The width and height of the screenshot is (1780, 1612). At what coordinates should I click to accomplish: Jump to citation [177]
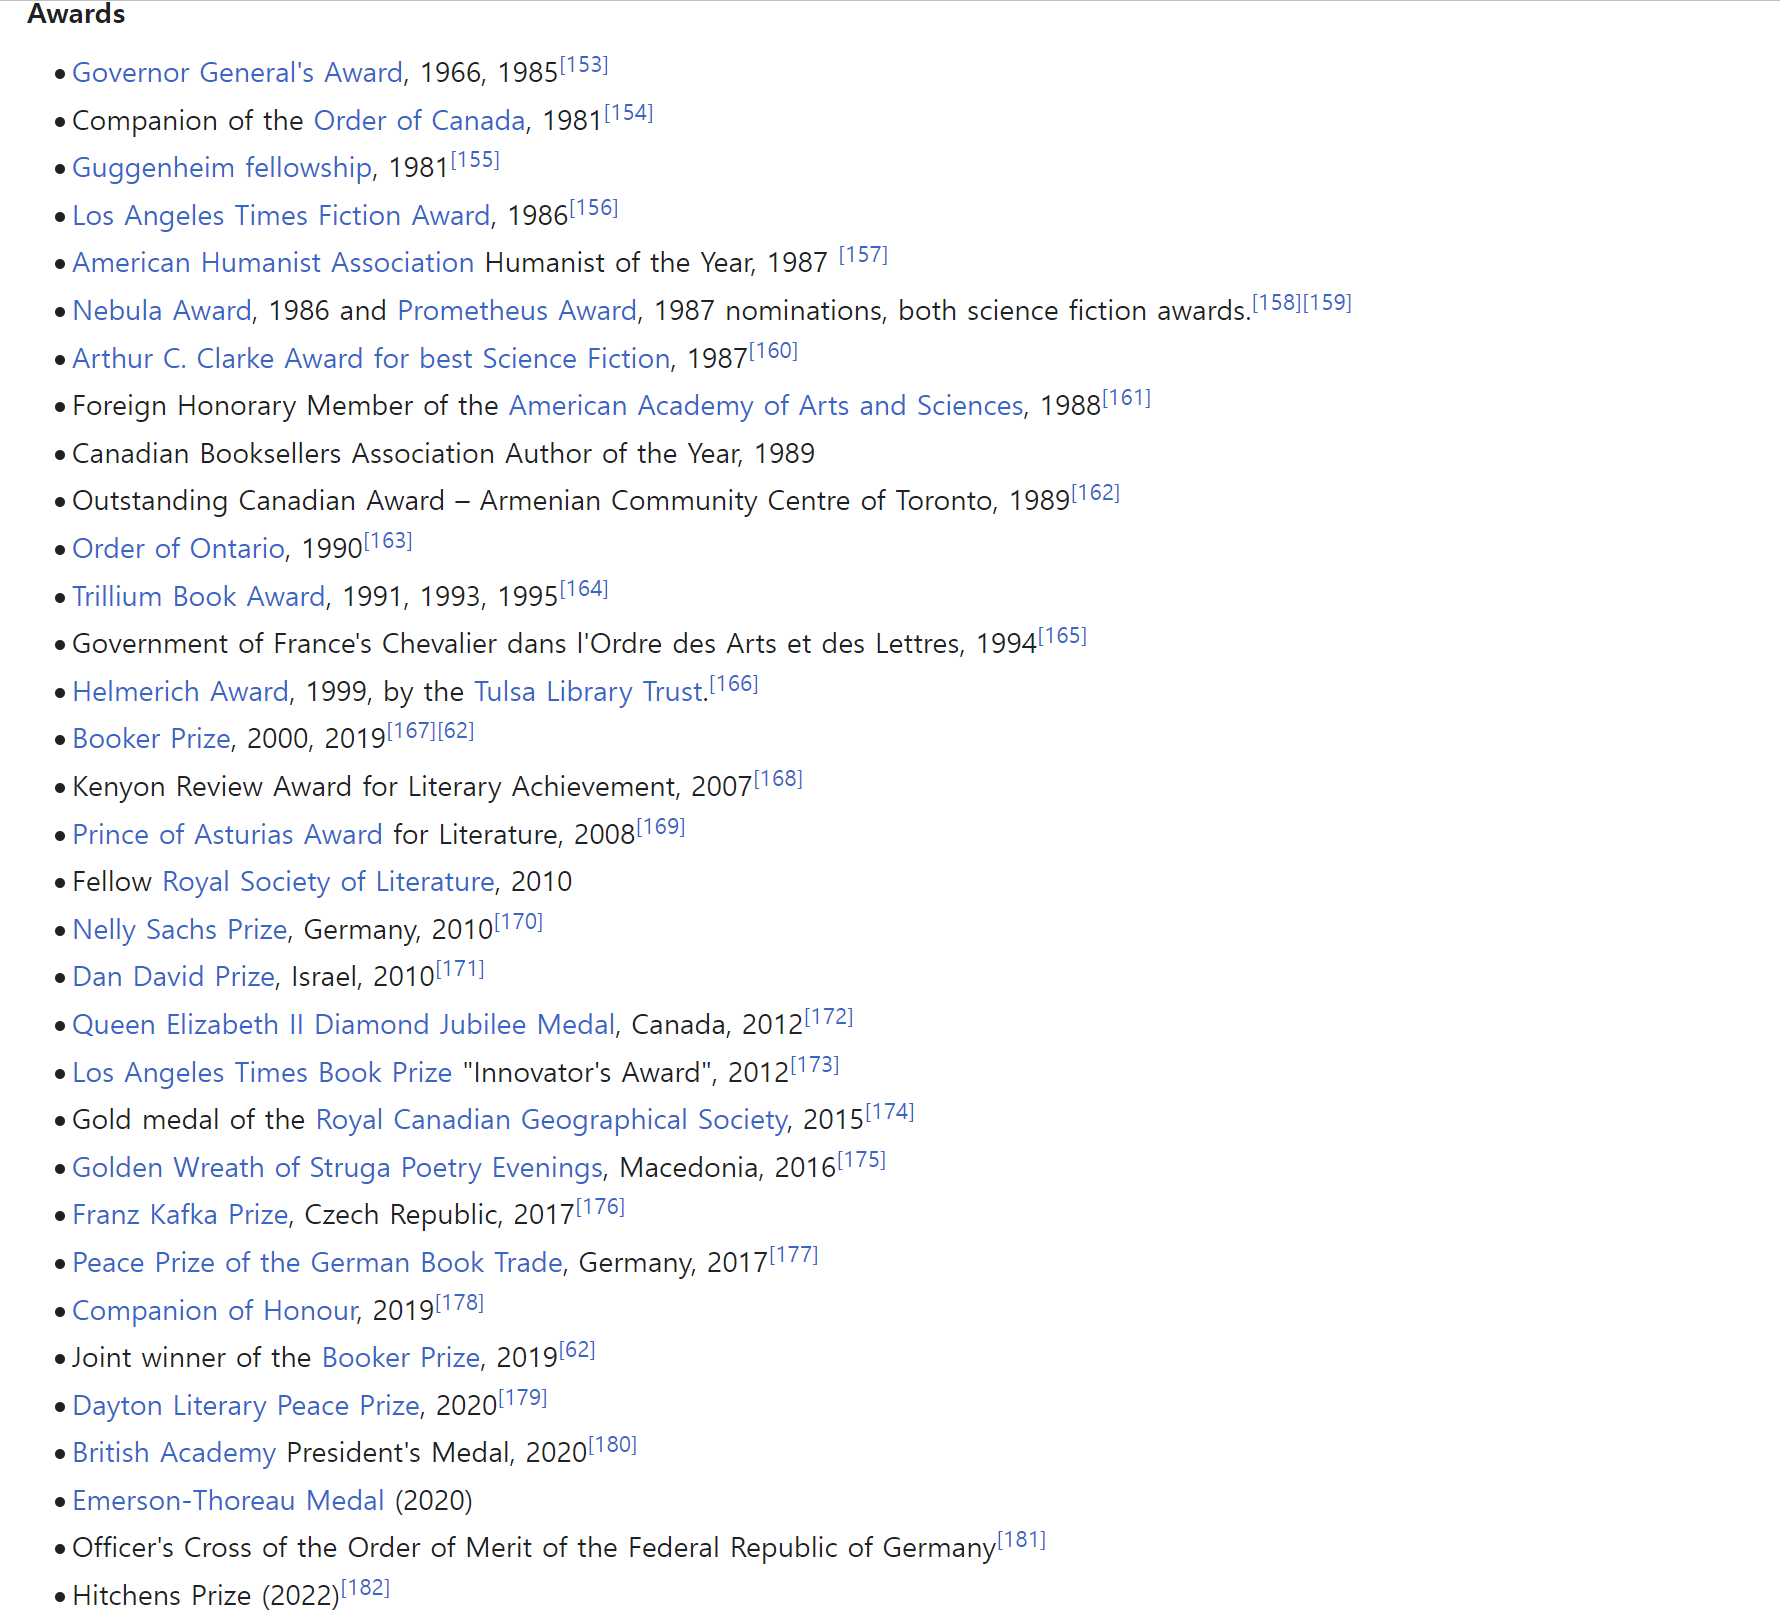[x=794, y=1255]
